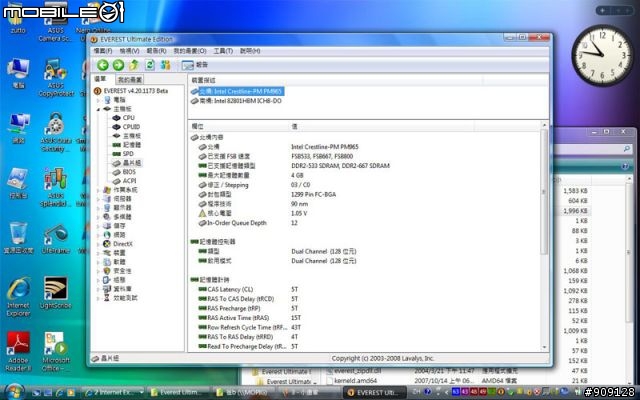Go forward with the green right arrow
Viewport: 640px width, 400px height.
pyautogui.click(x=118, y=65)
